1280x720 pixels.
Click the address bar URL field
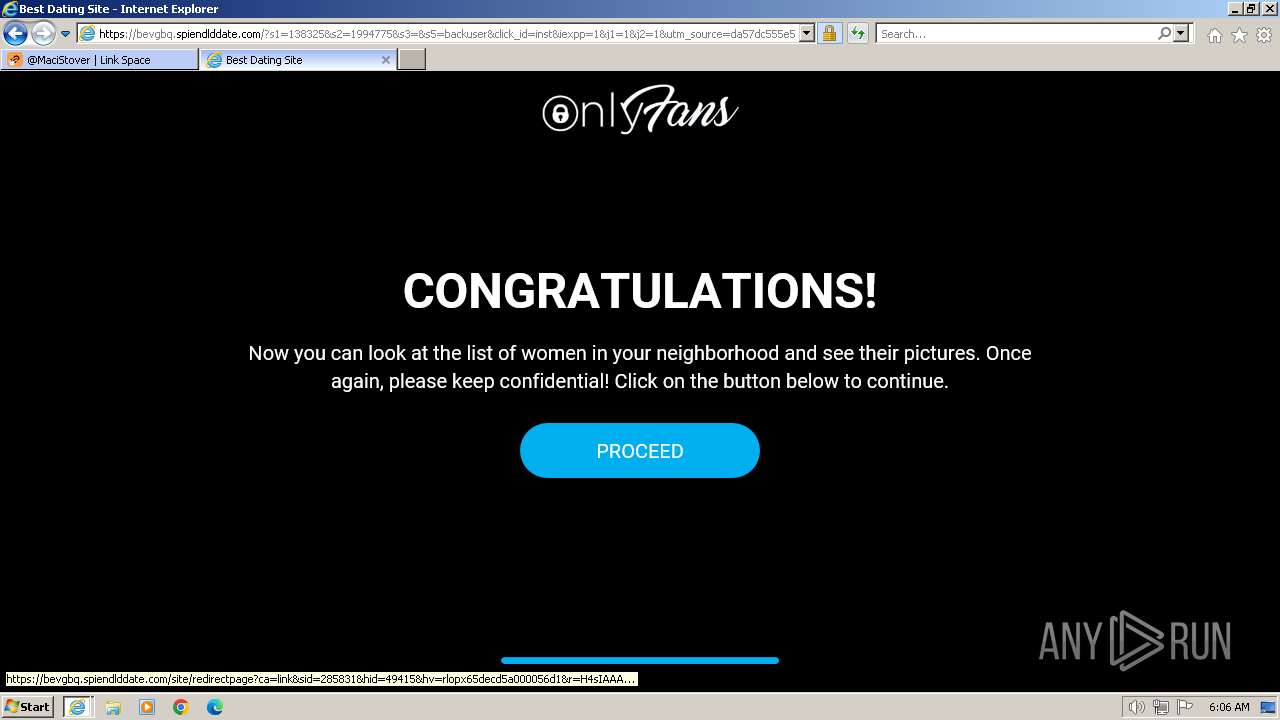(x=447, y=34)
